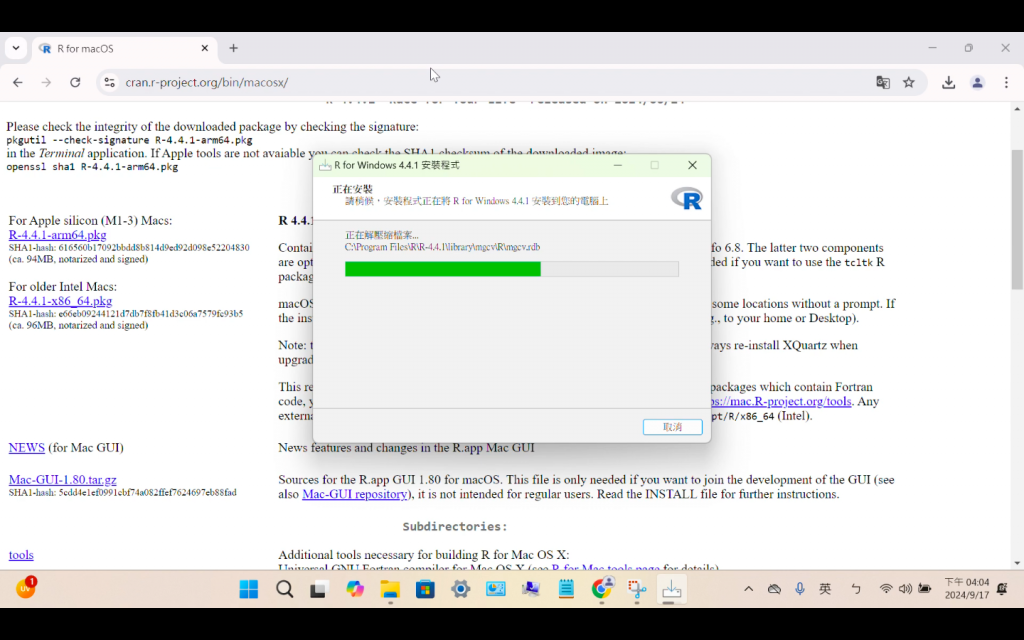
Task: Cancel the R installation with 取消 button
Action: click(672, 426)
